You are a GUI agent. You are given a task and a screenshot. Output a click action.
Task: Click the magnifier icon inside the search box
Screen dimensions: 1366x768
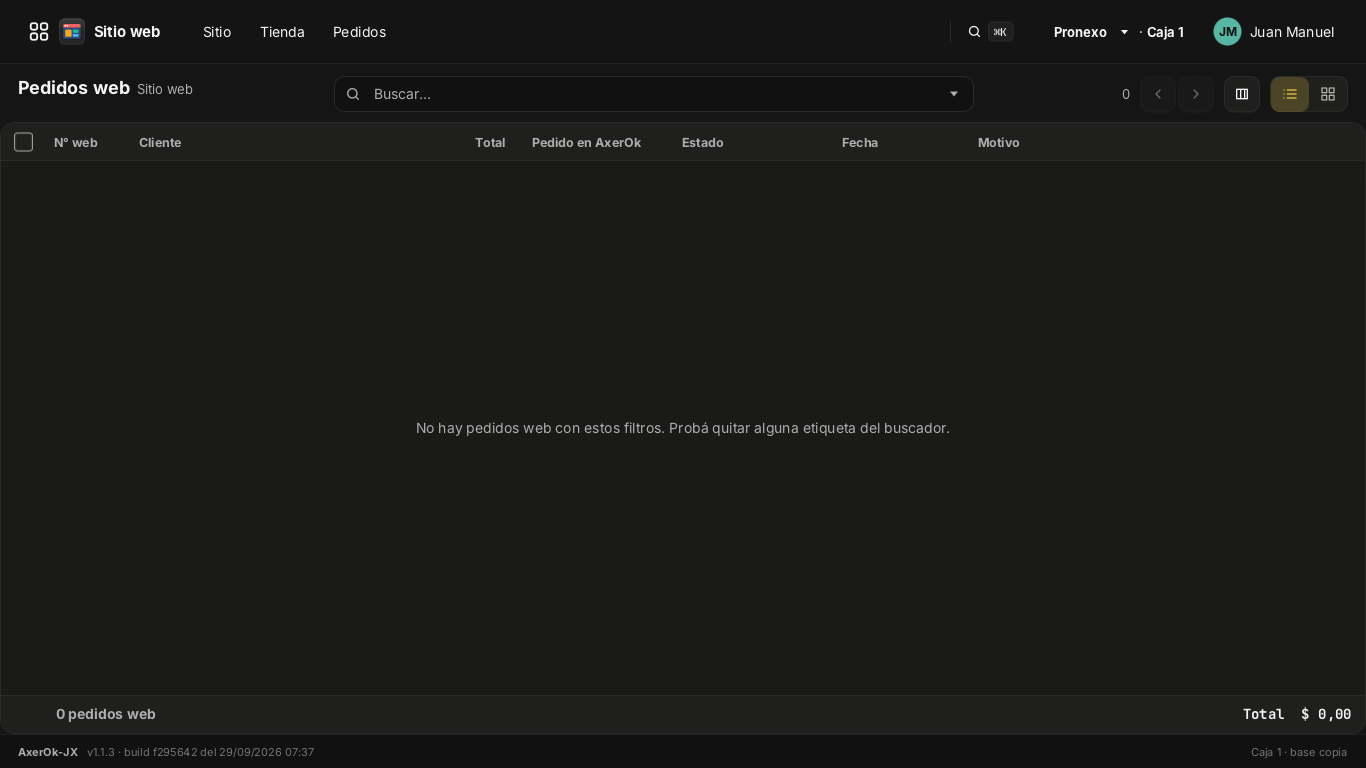(353, 94)
